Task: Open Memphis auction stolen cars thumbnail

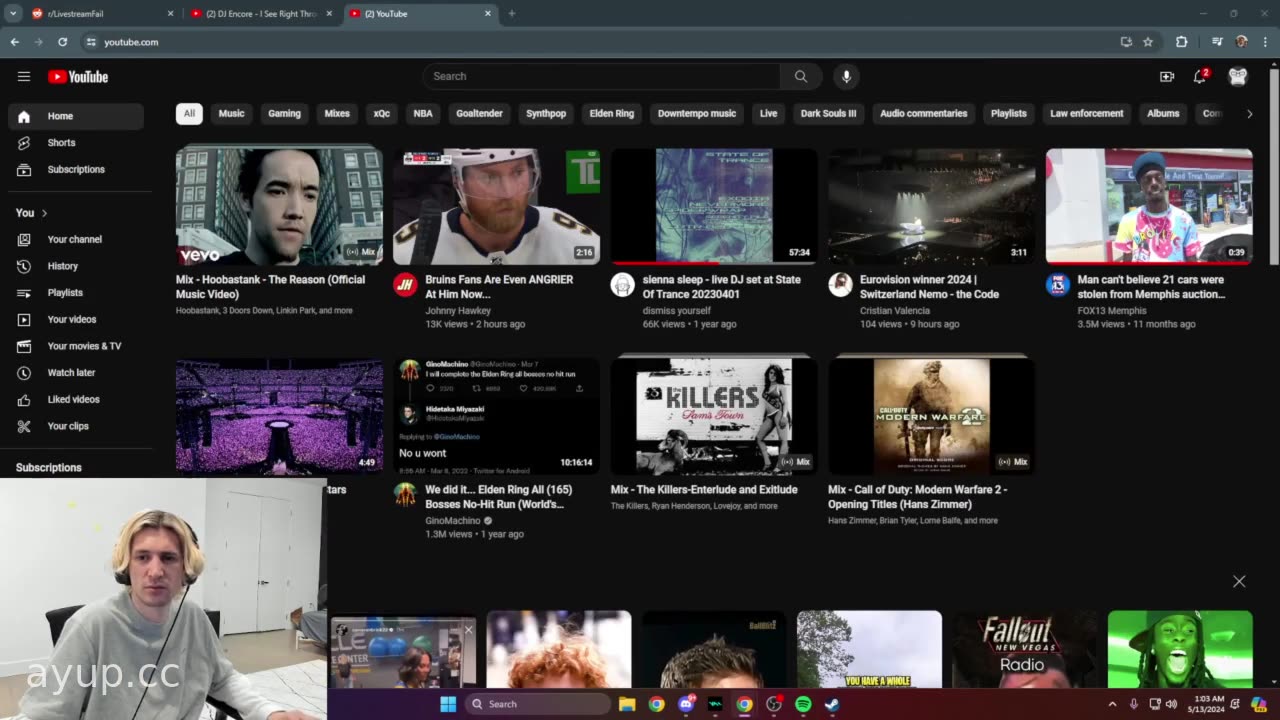Action: (1149, 206)
